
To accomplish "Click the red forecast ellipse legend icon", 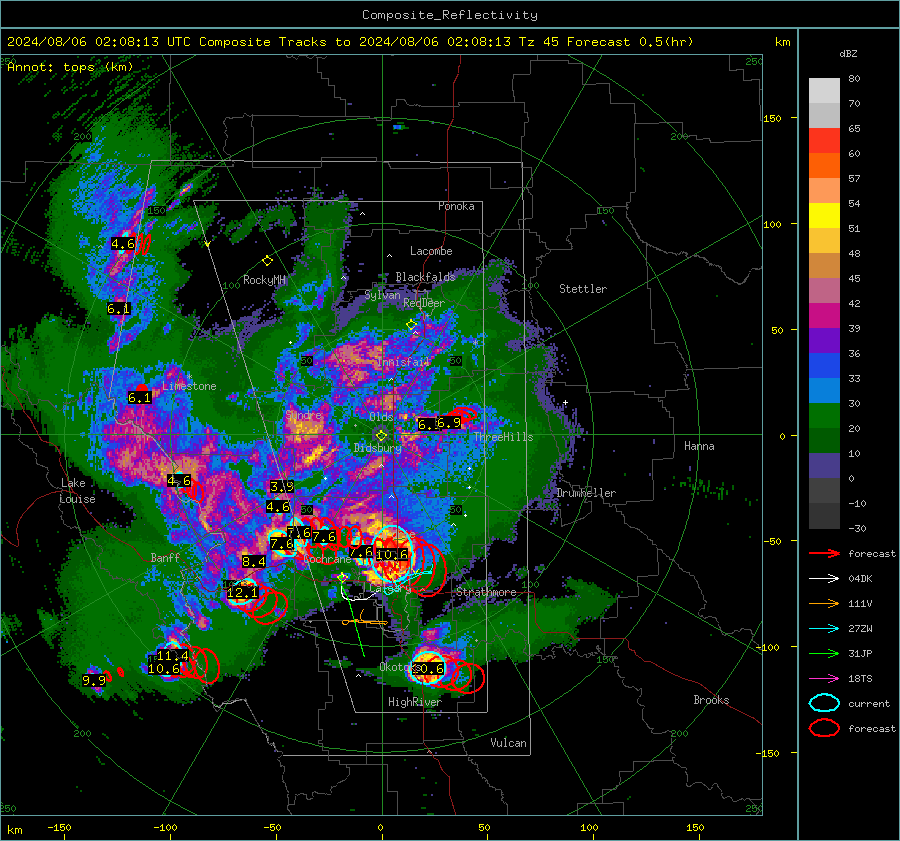I will (824, 728).
